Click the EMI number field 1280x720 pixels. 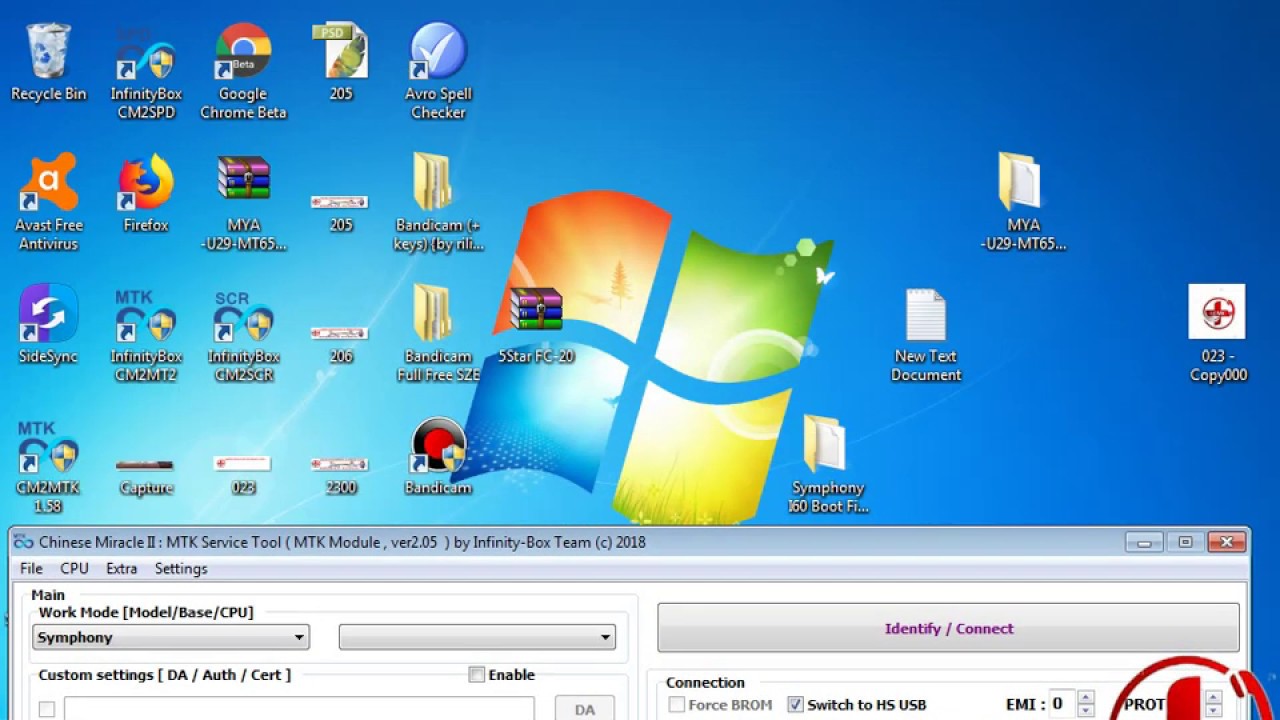pos(1062,704)
